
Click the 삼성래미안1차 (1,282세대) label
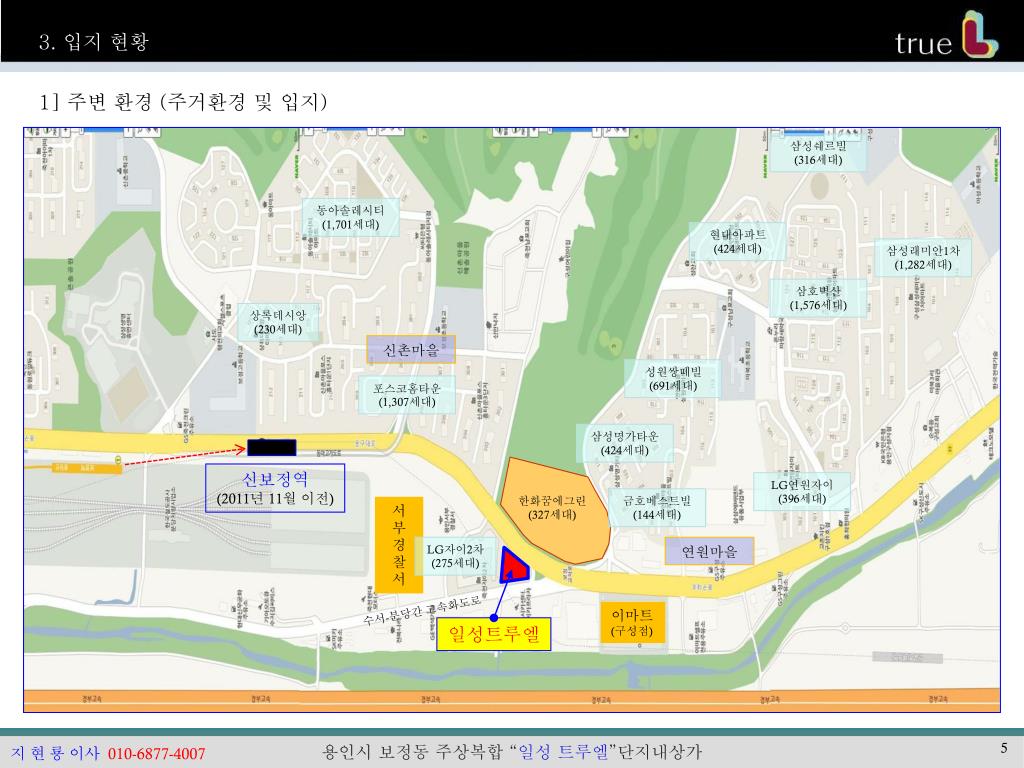[922, 257]
